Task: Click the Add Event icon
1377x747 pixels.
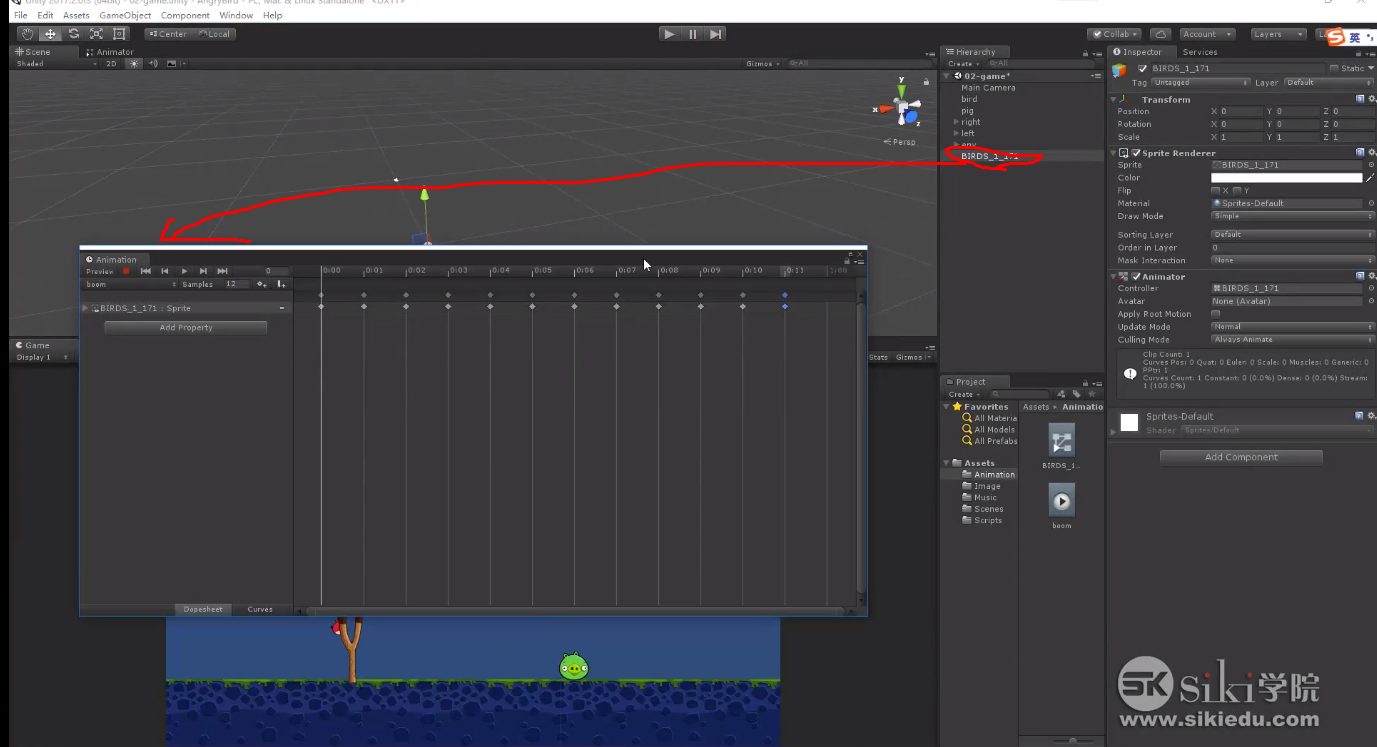Action: click(282, 284)
